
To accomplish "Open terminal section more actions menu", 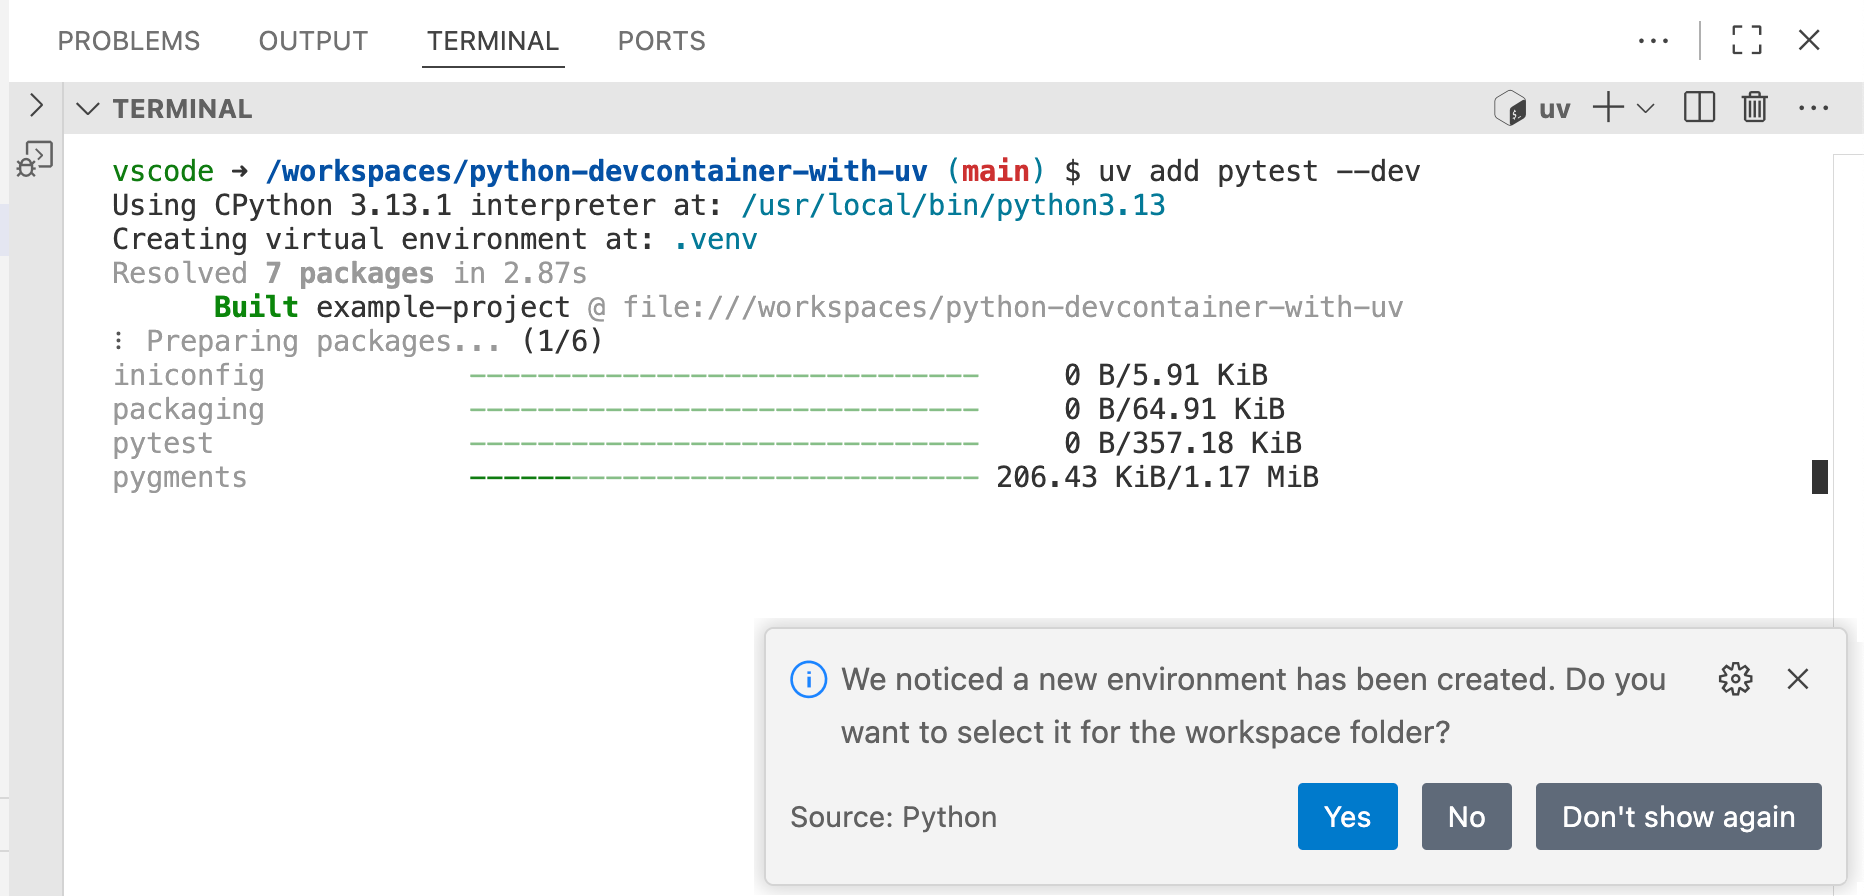I will (1813, 108).
